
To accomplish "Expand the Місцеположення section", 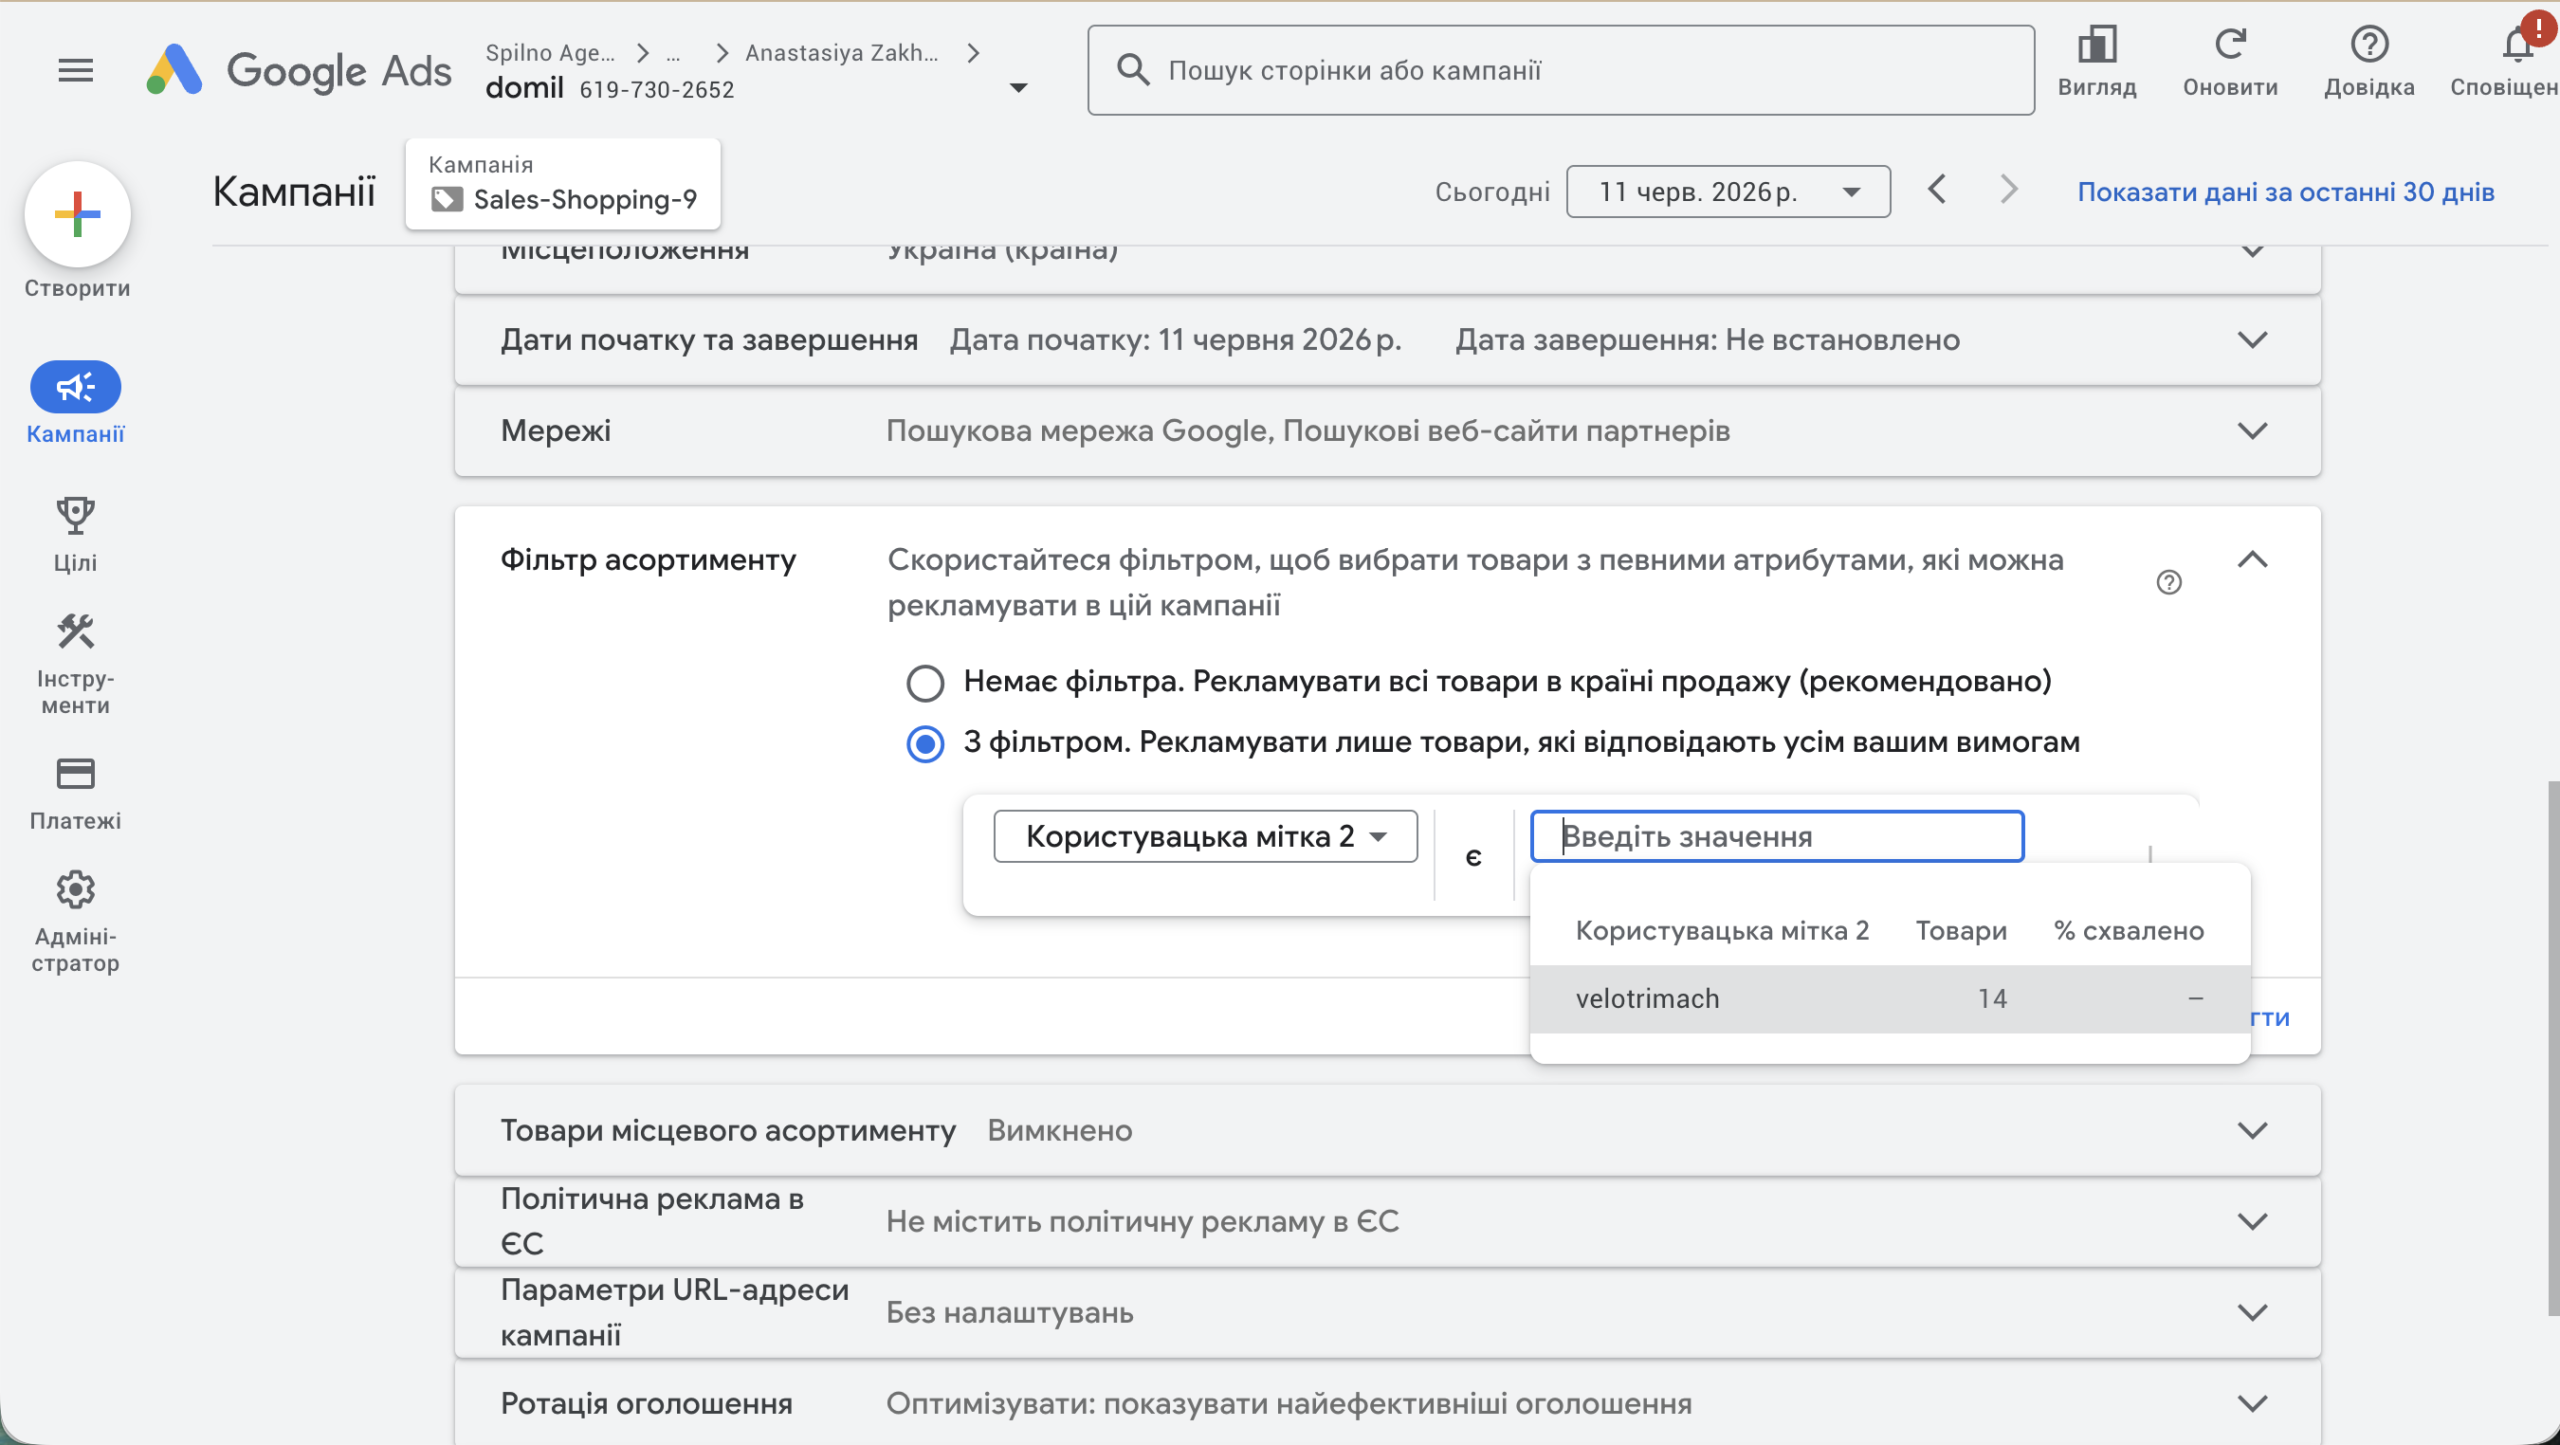I will click(x=2252, y=252).
